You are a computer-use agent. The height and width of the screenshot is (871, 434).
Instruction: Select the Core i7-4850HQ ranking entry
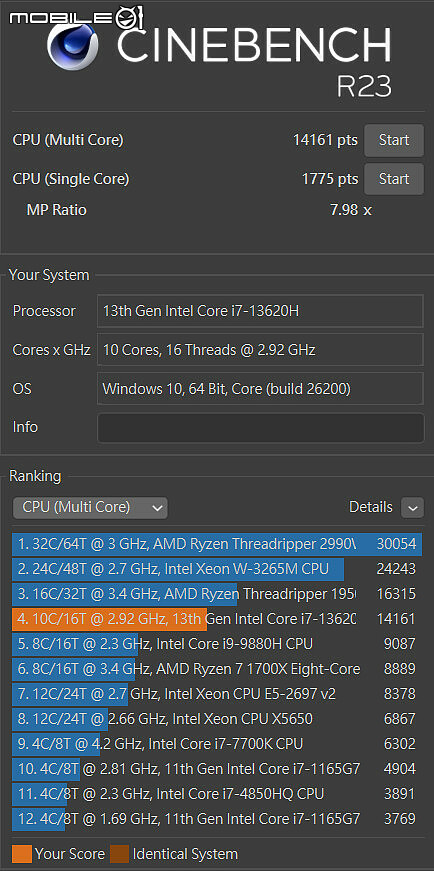217,794
